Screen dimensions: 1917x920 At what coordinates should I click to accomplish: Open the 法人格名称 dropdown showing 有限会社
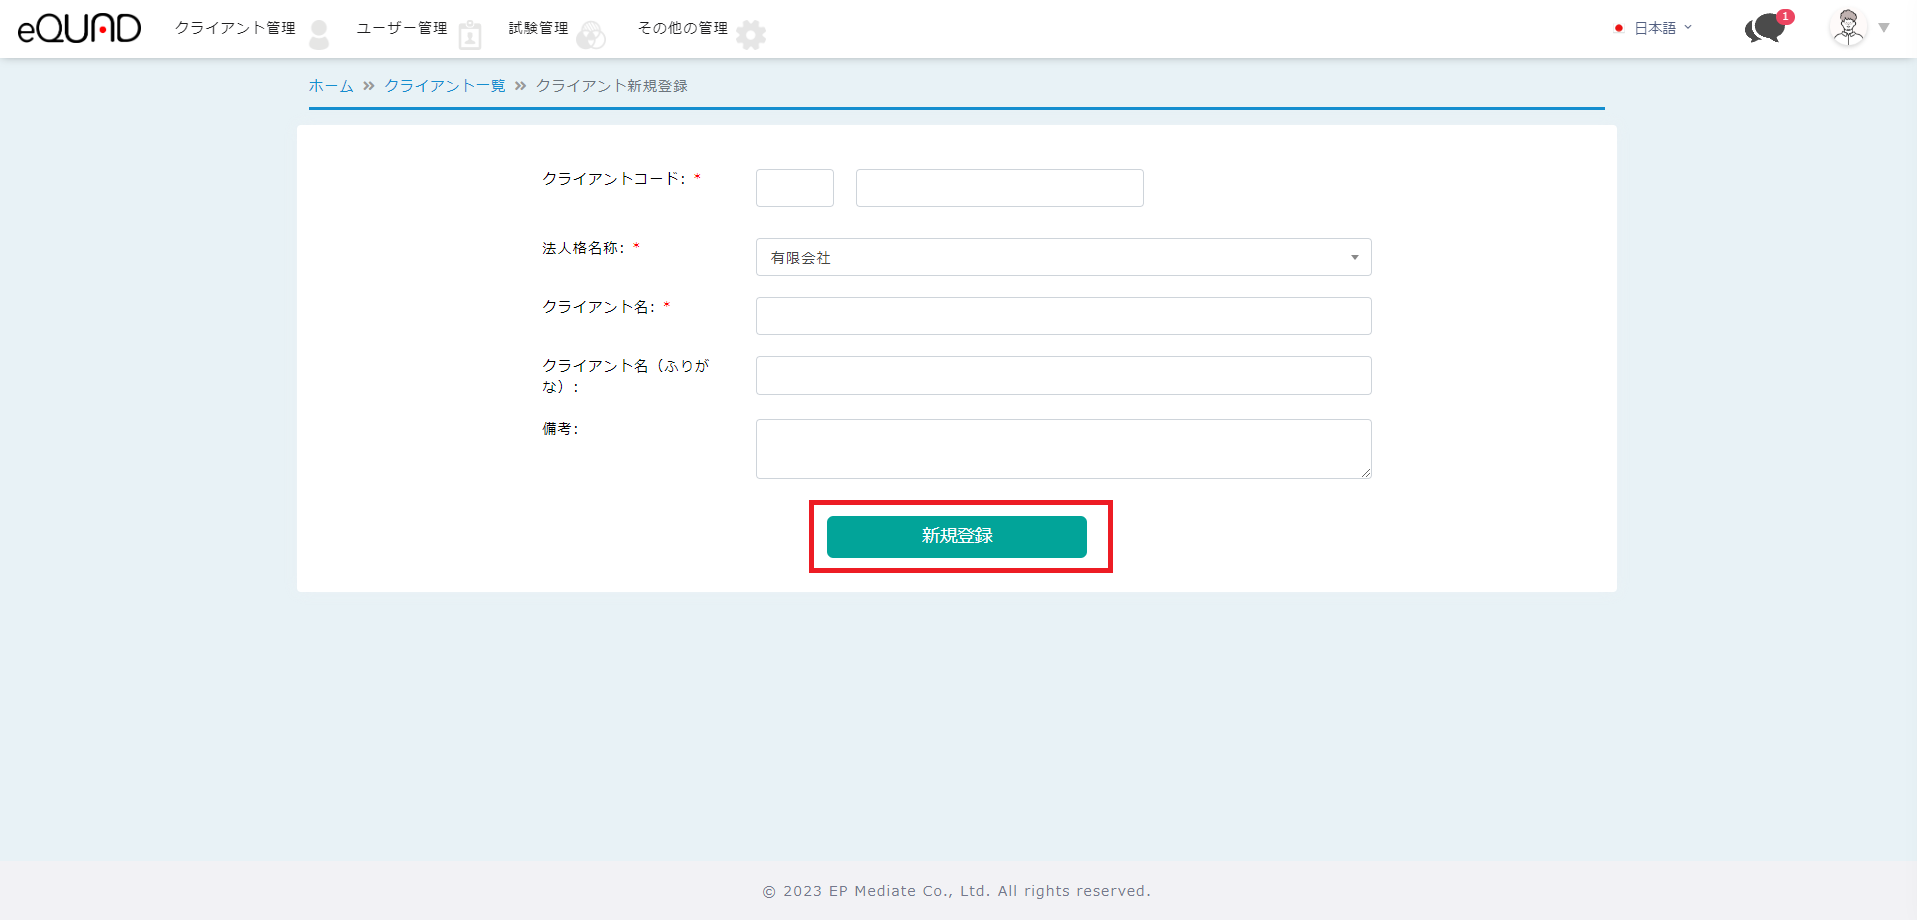pos(1062,257)
